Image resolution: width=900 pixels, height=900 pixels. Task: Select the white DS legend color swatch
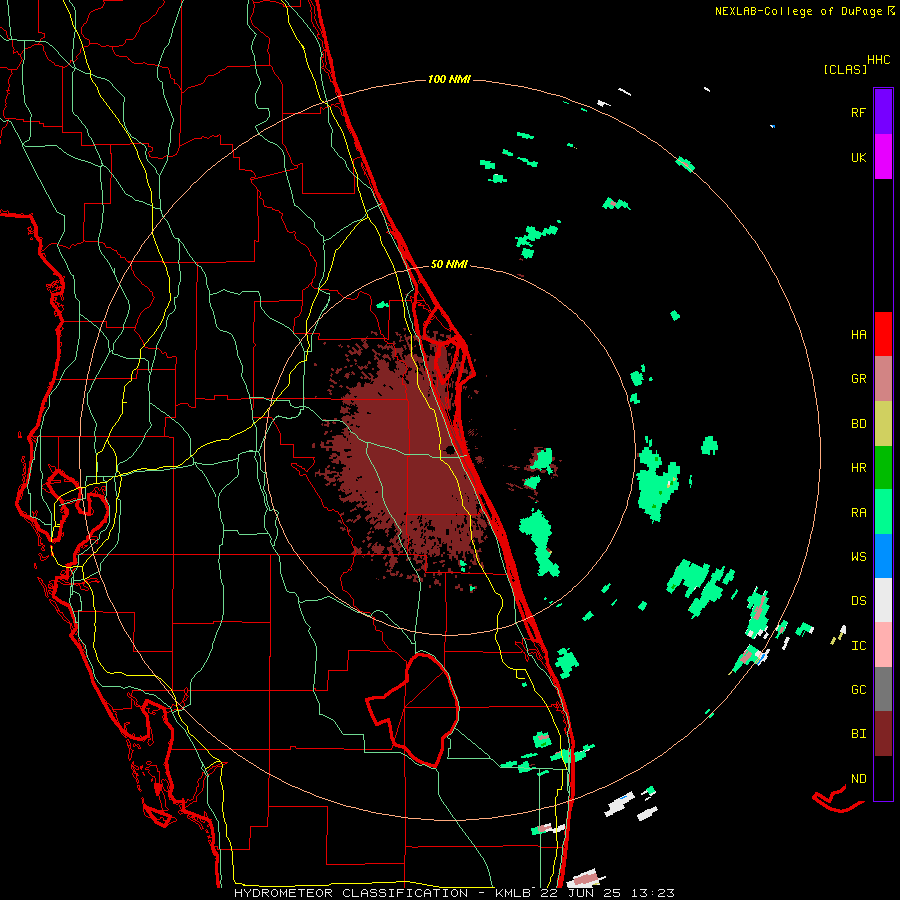[x=883, y=600]
